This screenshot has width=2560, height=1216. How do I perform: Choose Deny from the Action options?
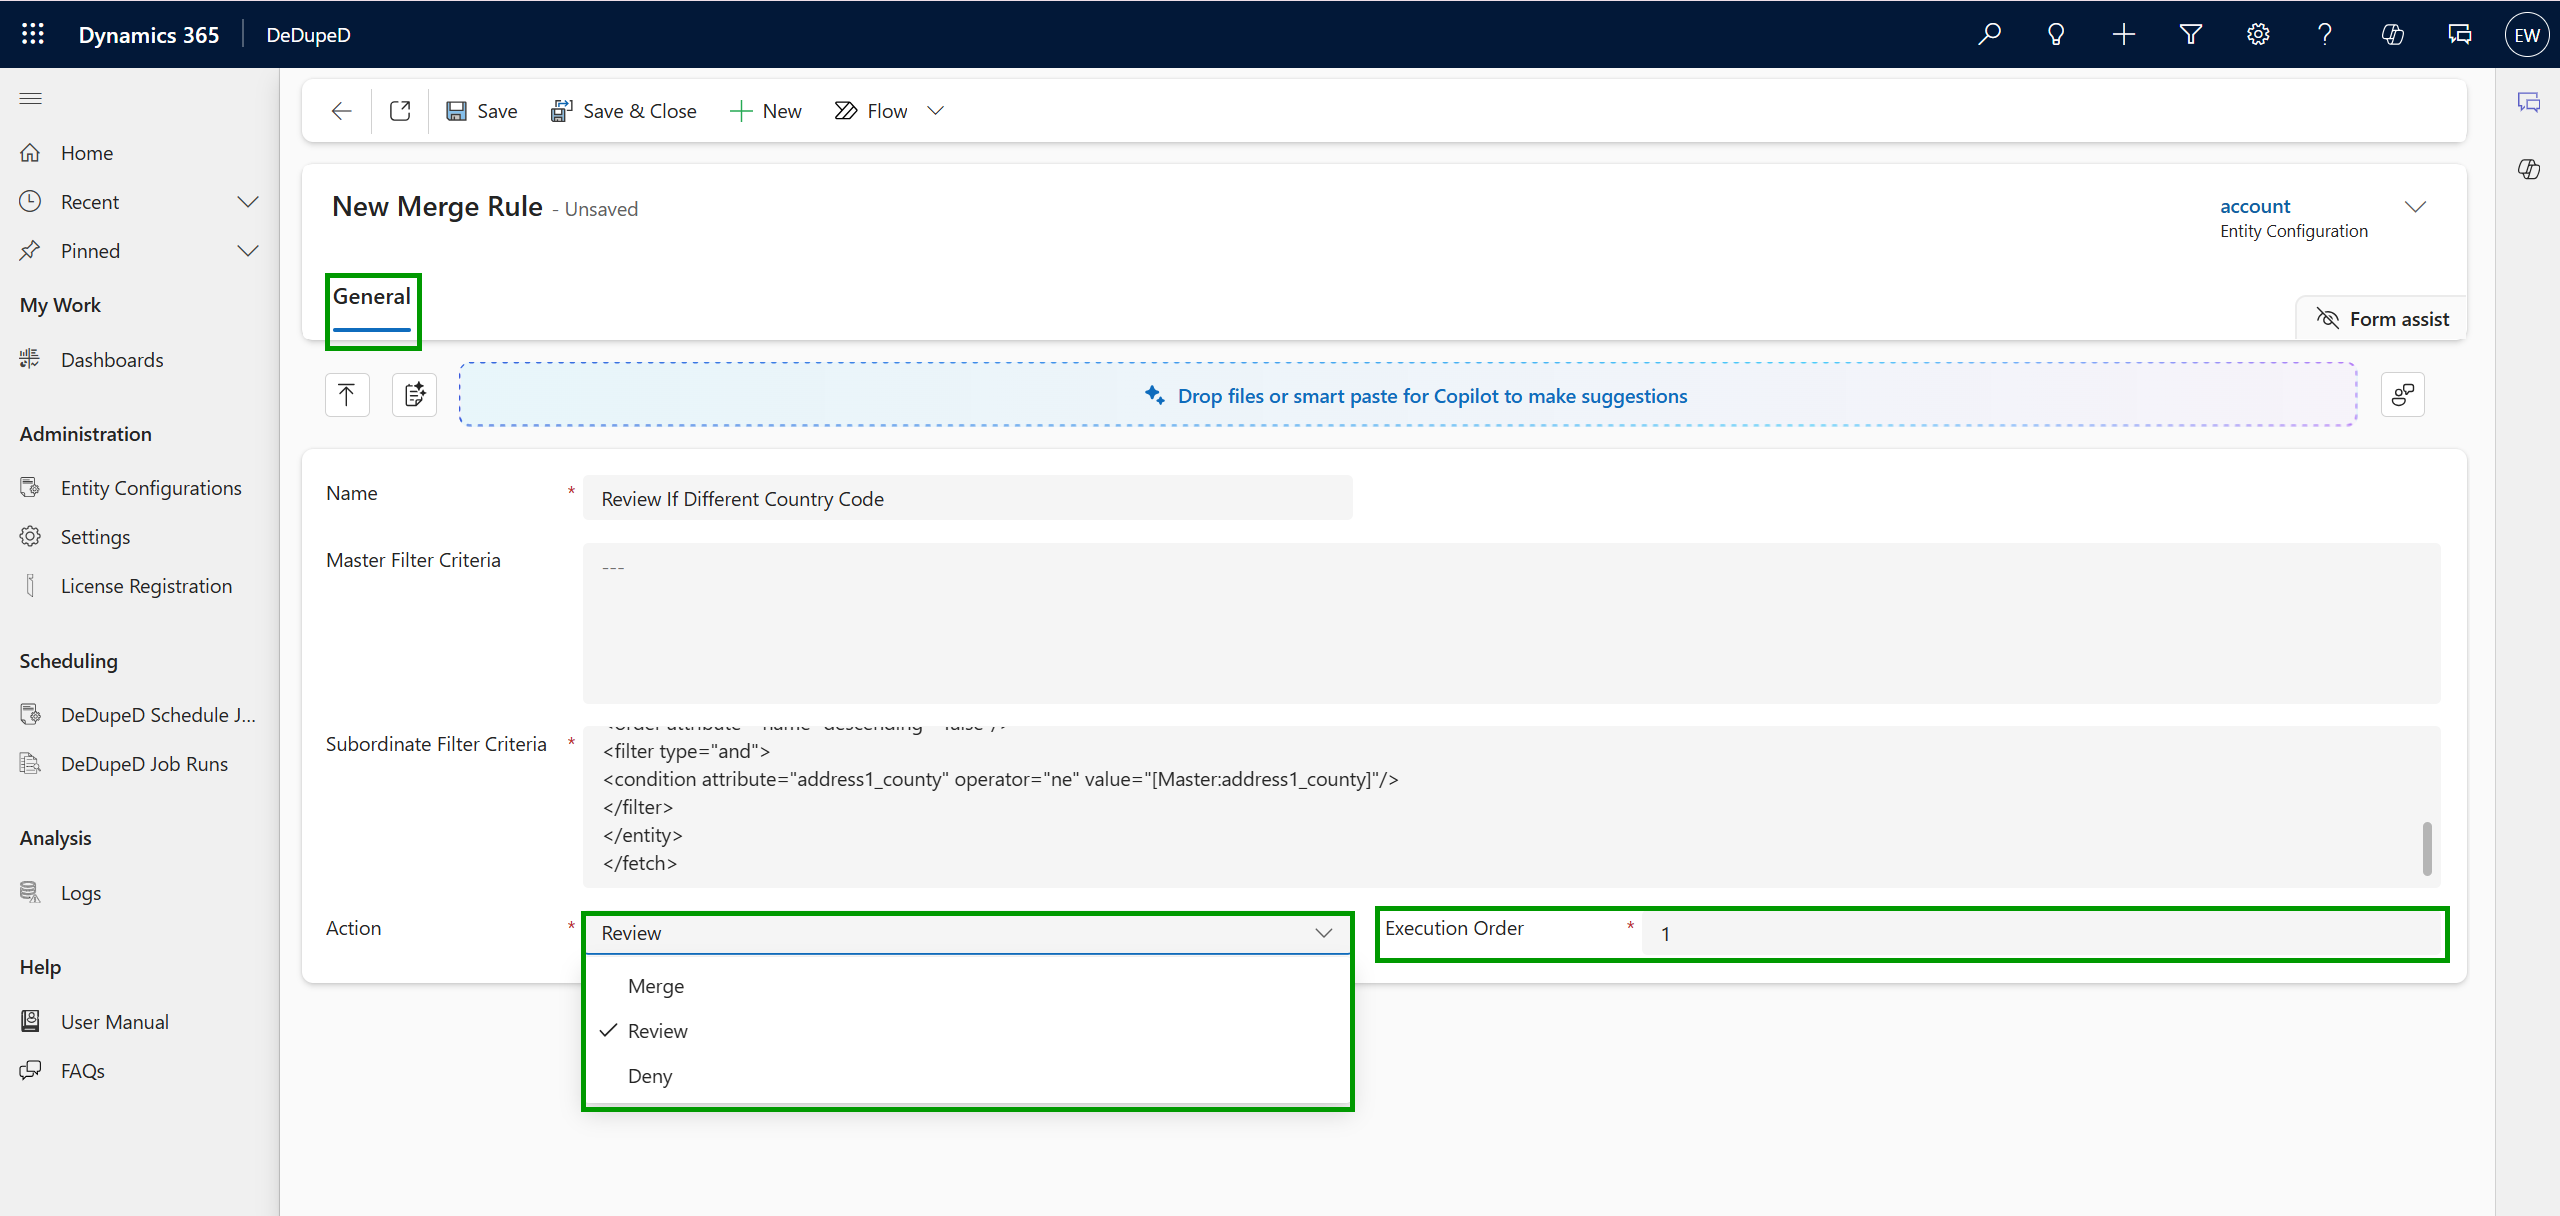coord(650,1076)
